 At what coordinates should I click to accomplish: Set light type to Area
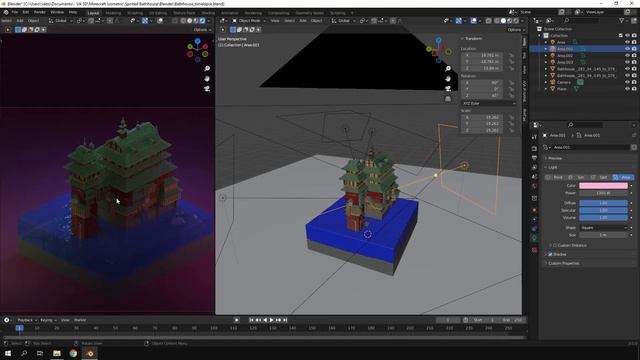623,177
